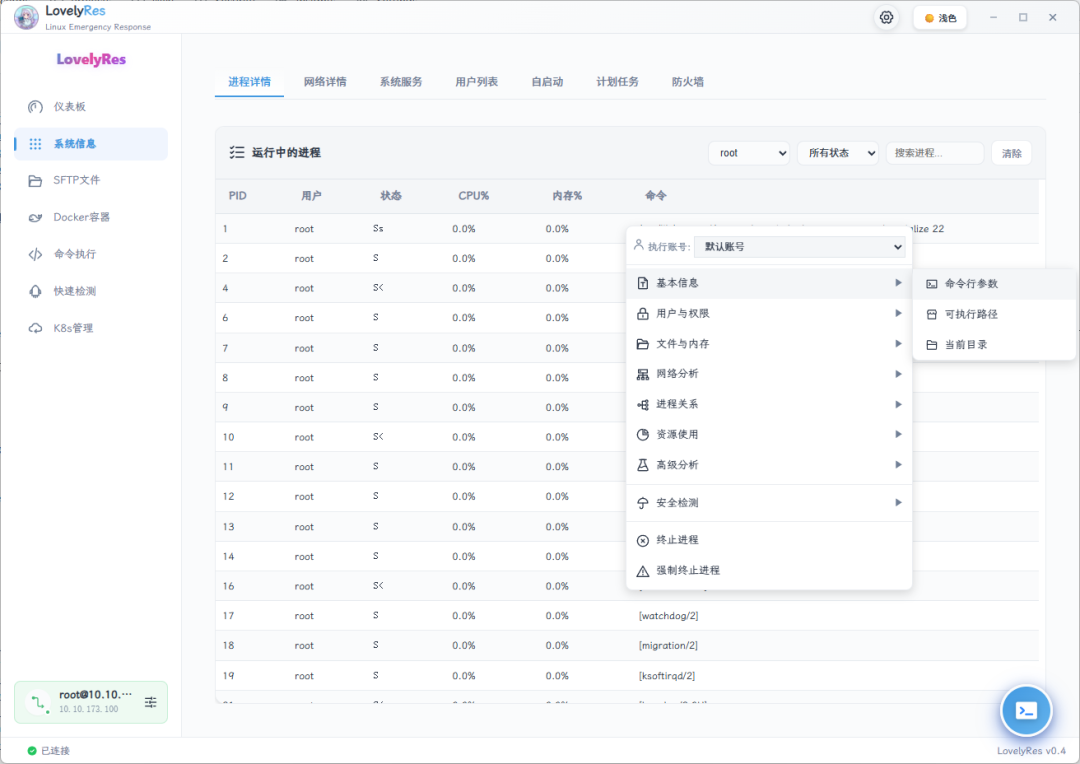This screenshot has height=764, width=1080.
Task: Open the 所有状态 status dropdown
Action: [x=838, y=153]
